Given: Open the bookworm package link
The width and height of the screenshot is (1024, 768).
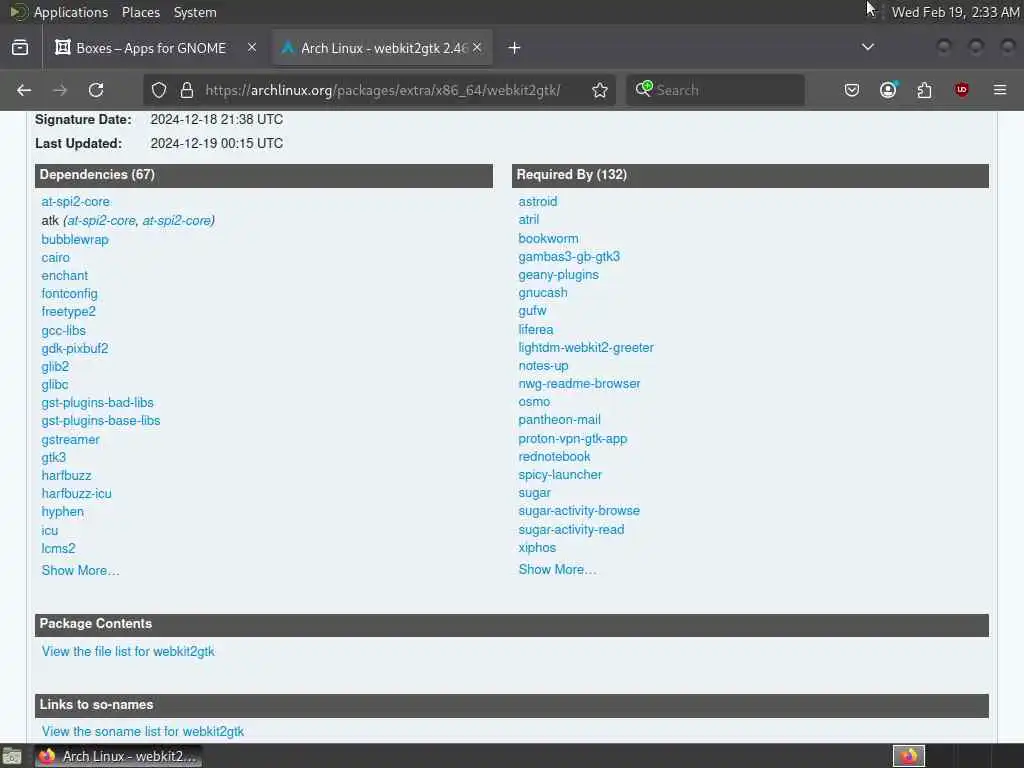Looking at the screenshot, I should pos(548,238).
